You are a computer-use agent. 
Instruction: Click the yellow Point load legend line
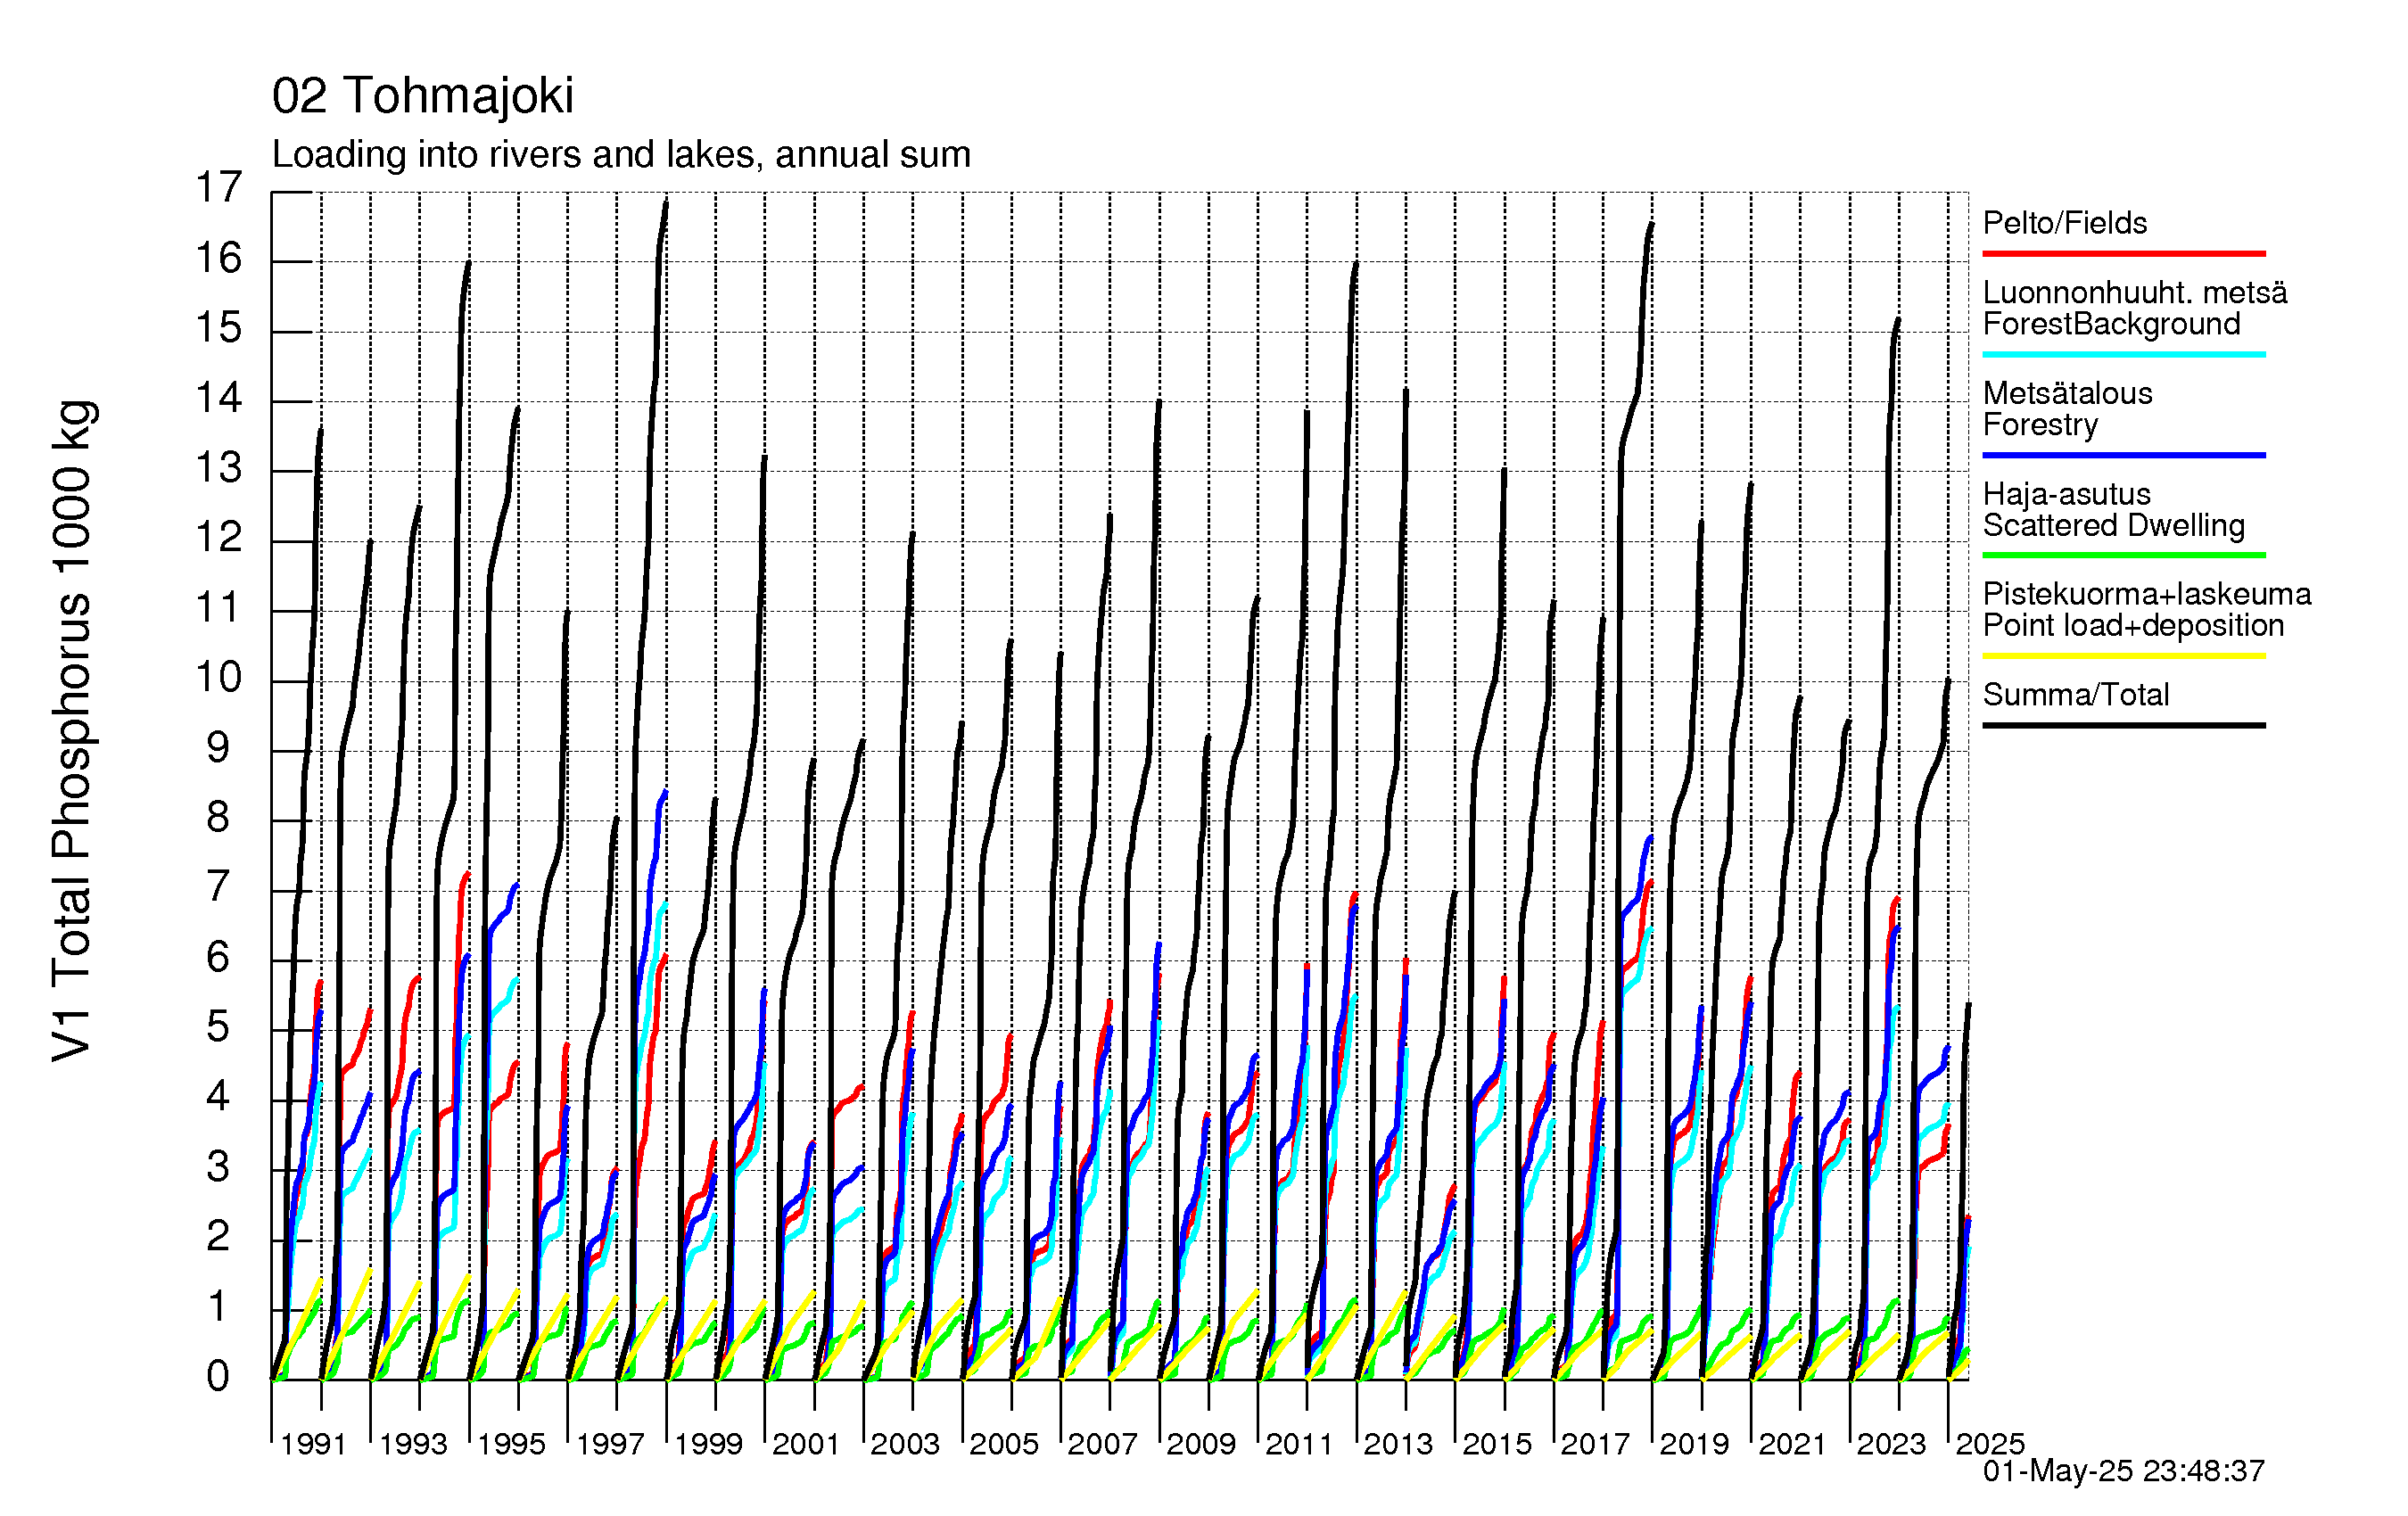click(x=2124, y=656)
